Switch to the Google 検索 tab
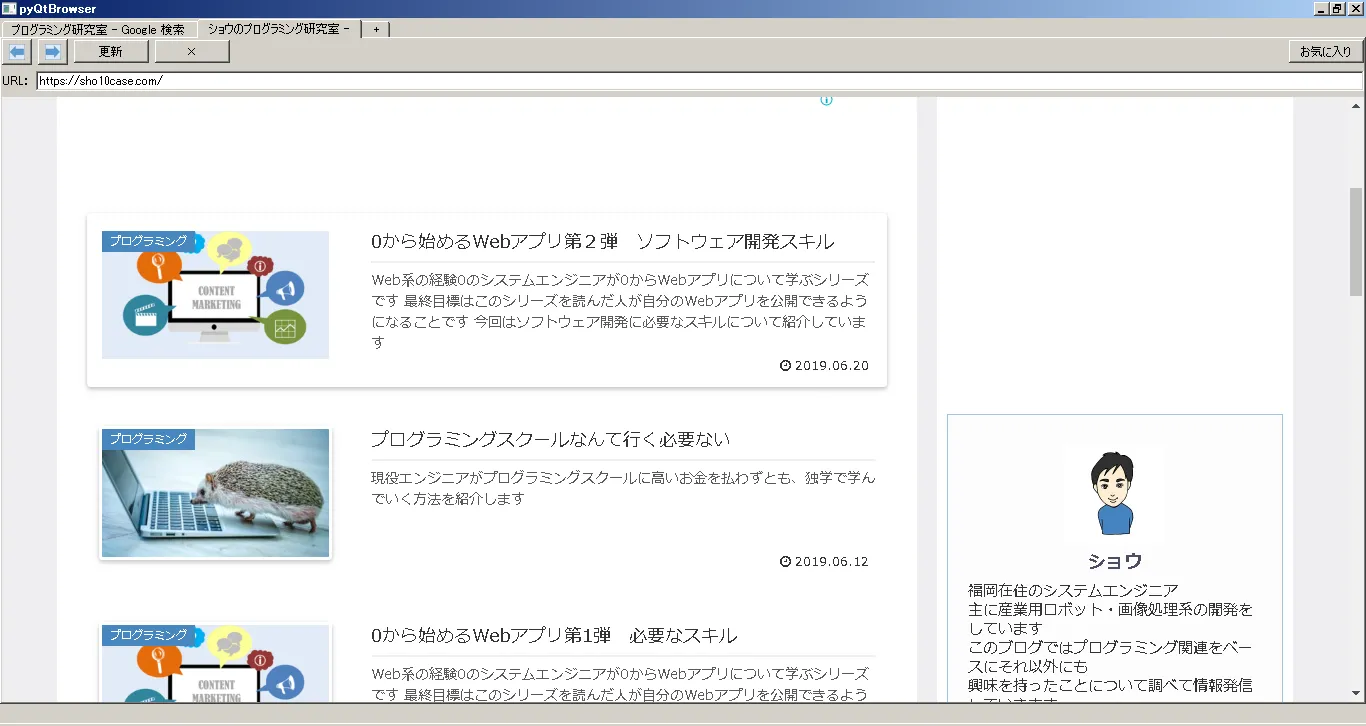The height and width of the screenshot is (726, 1366). (98, 29)
